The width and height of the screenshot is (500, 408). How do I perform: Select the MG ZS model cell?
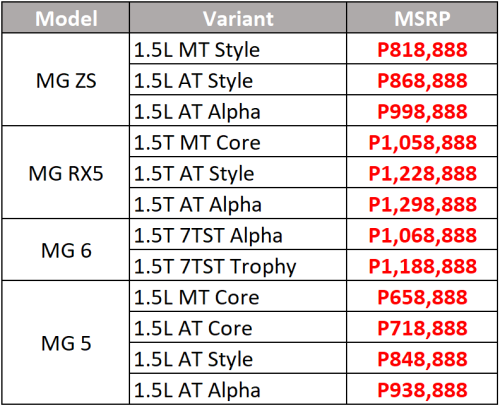66,80
